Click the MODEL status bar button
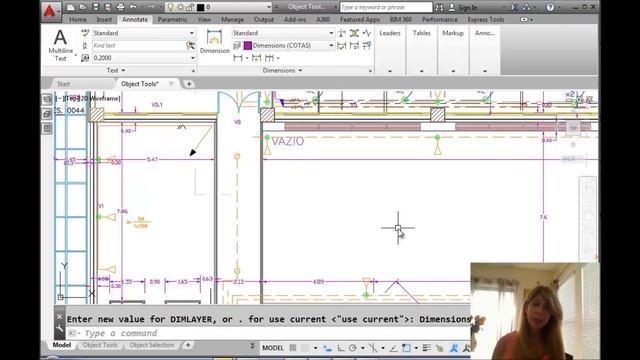 click(x=273, y=348)
